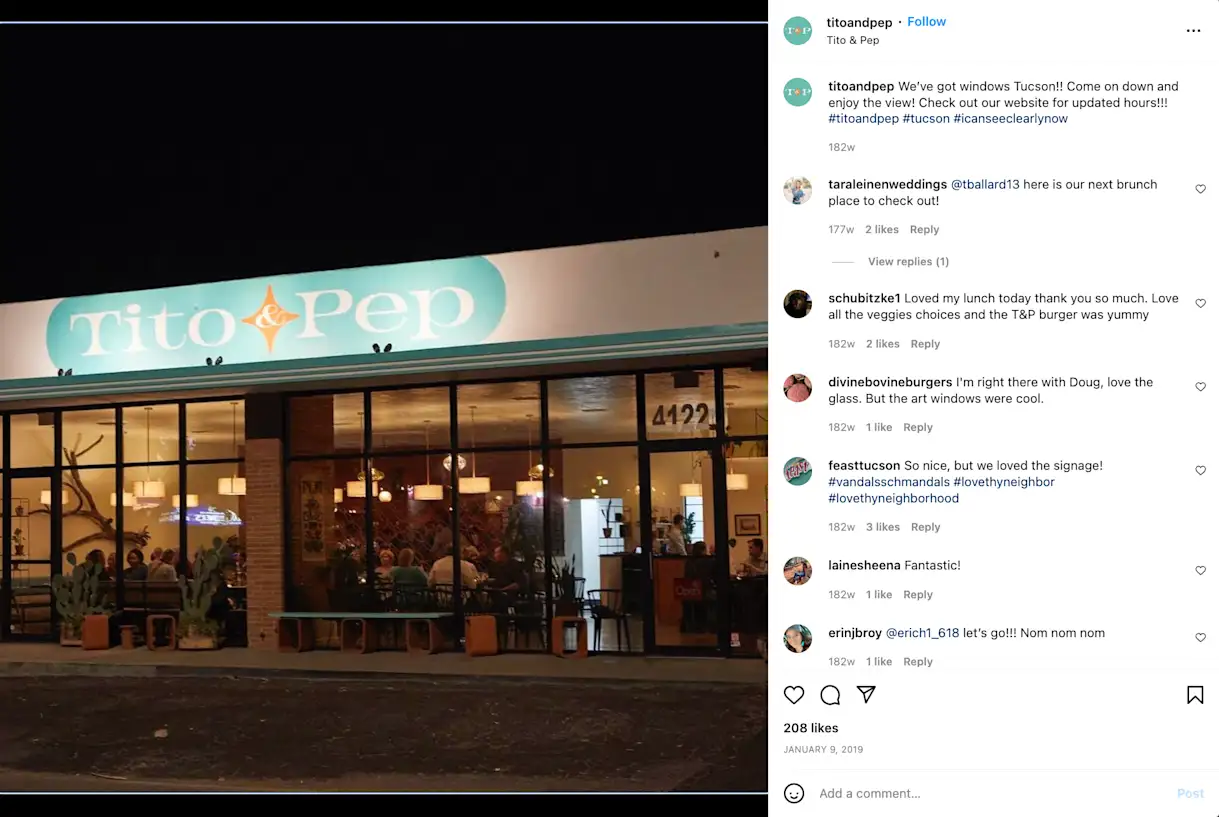Follow the titoandpep account

926,22
